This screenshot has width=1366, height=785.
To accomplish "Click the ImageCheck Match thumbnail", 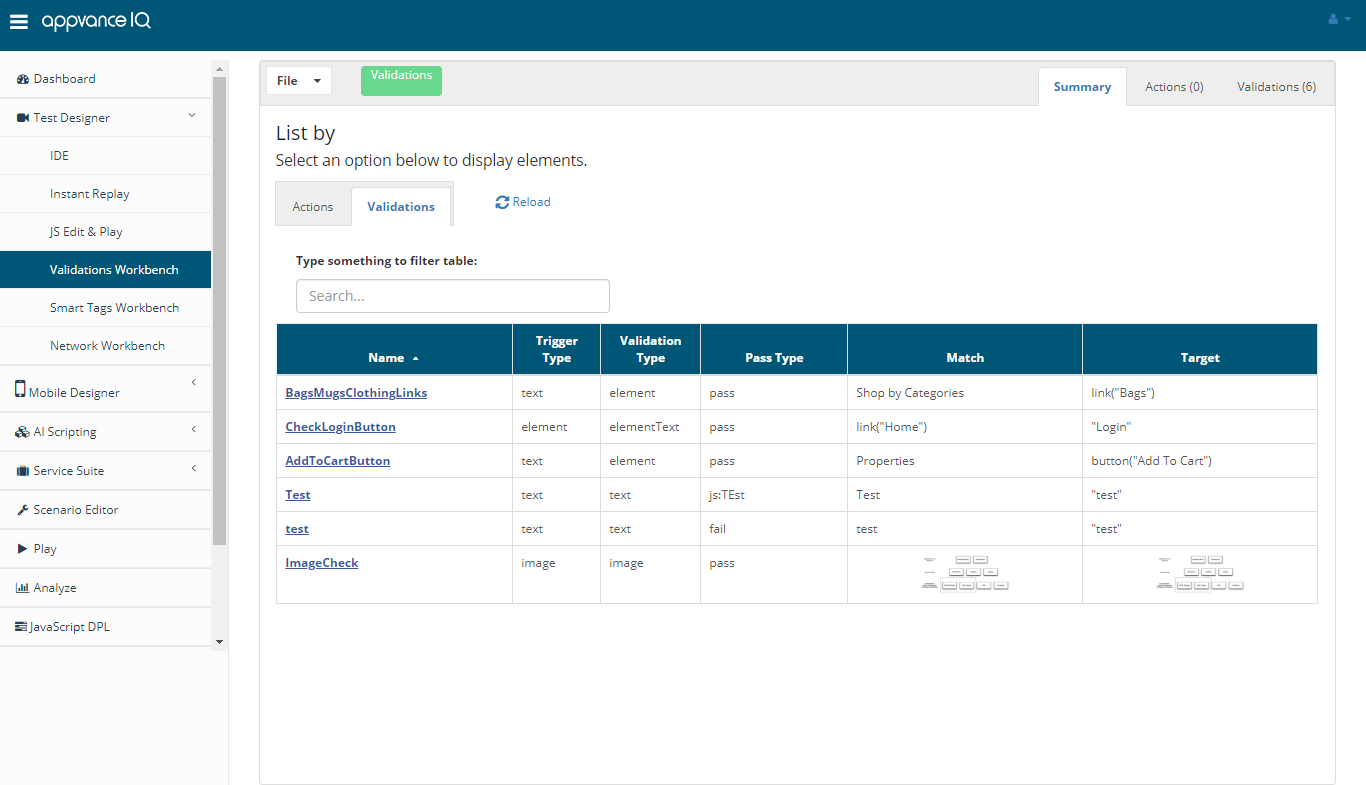I will [x=965, y=573].
